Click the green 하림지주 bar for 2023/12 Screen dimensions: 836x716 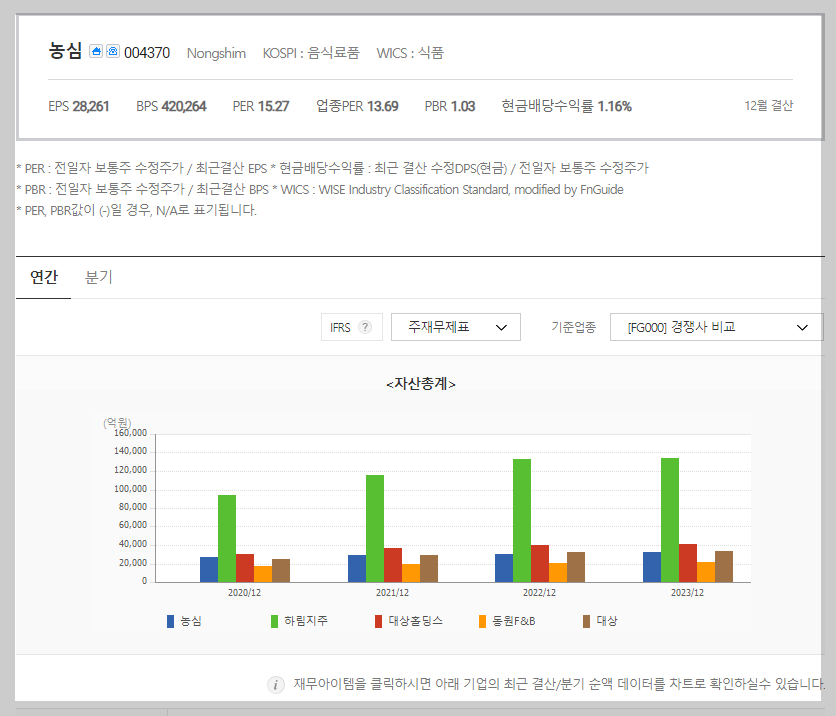(670, 520)
